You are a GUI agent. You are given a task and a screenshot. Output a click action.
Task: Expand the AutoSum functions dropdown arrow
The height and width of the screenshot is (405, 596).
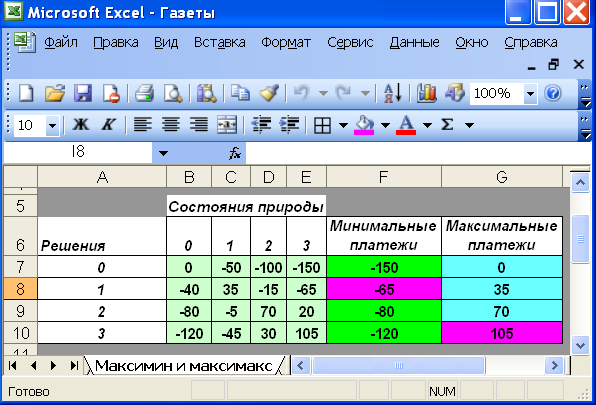tap(469, 125)
